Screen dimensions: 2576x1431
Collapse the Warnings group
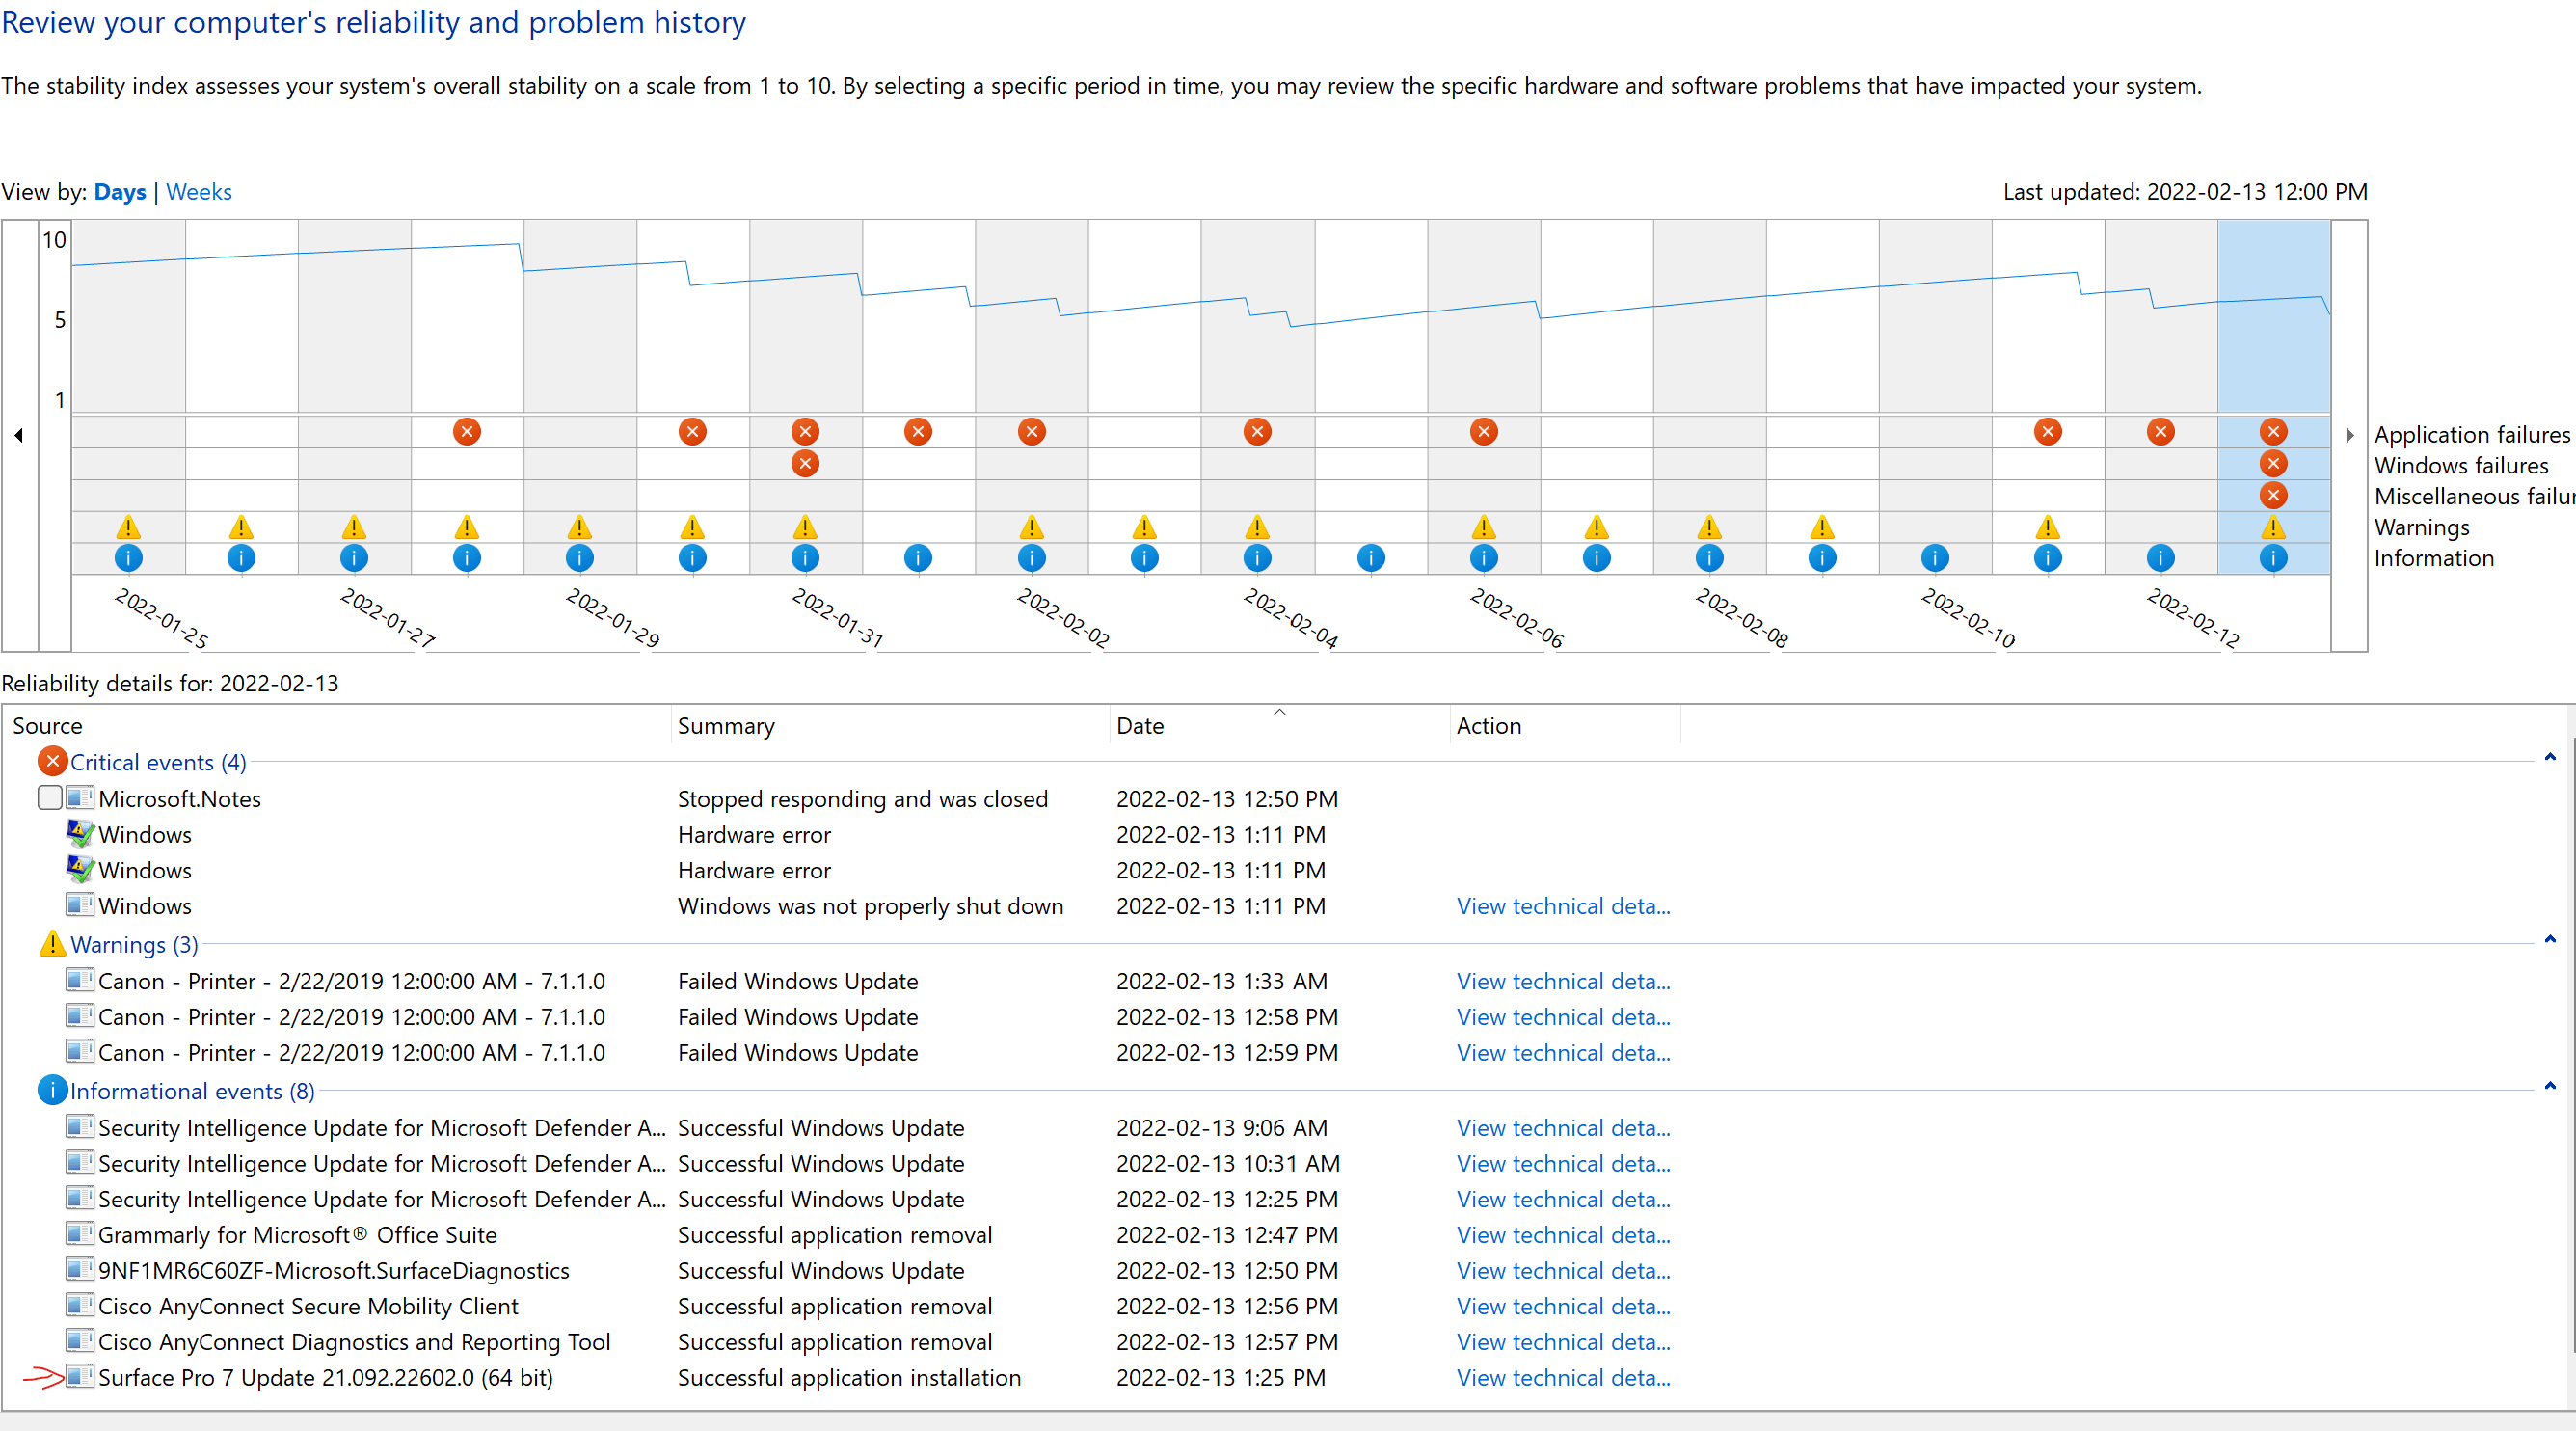[2550, 940]
